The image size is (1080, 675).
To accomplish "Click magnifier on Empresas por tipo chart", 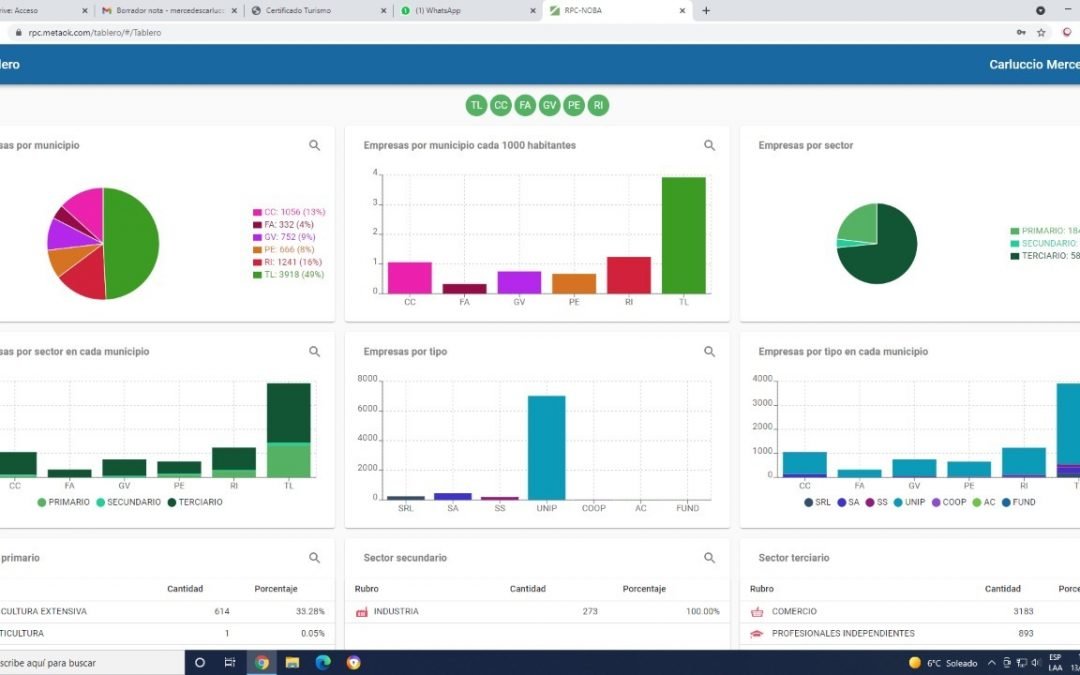I will tap(709, 352).
